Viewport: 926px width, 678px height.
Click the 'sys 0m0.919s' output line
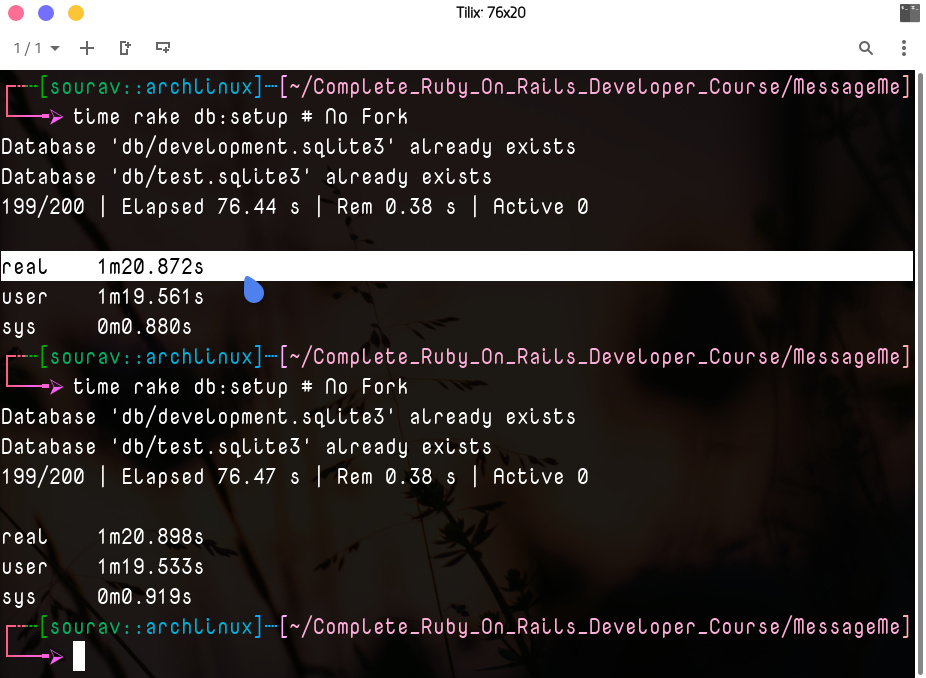pyautogui.click(x=97, y=597)
